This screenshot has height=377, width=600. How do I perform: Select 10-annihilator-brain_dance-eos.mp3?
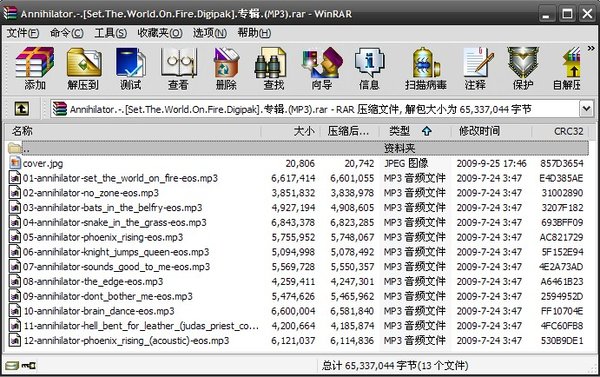tap(99, 311)
